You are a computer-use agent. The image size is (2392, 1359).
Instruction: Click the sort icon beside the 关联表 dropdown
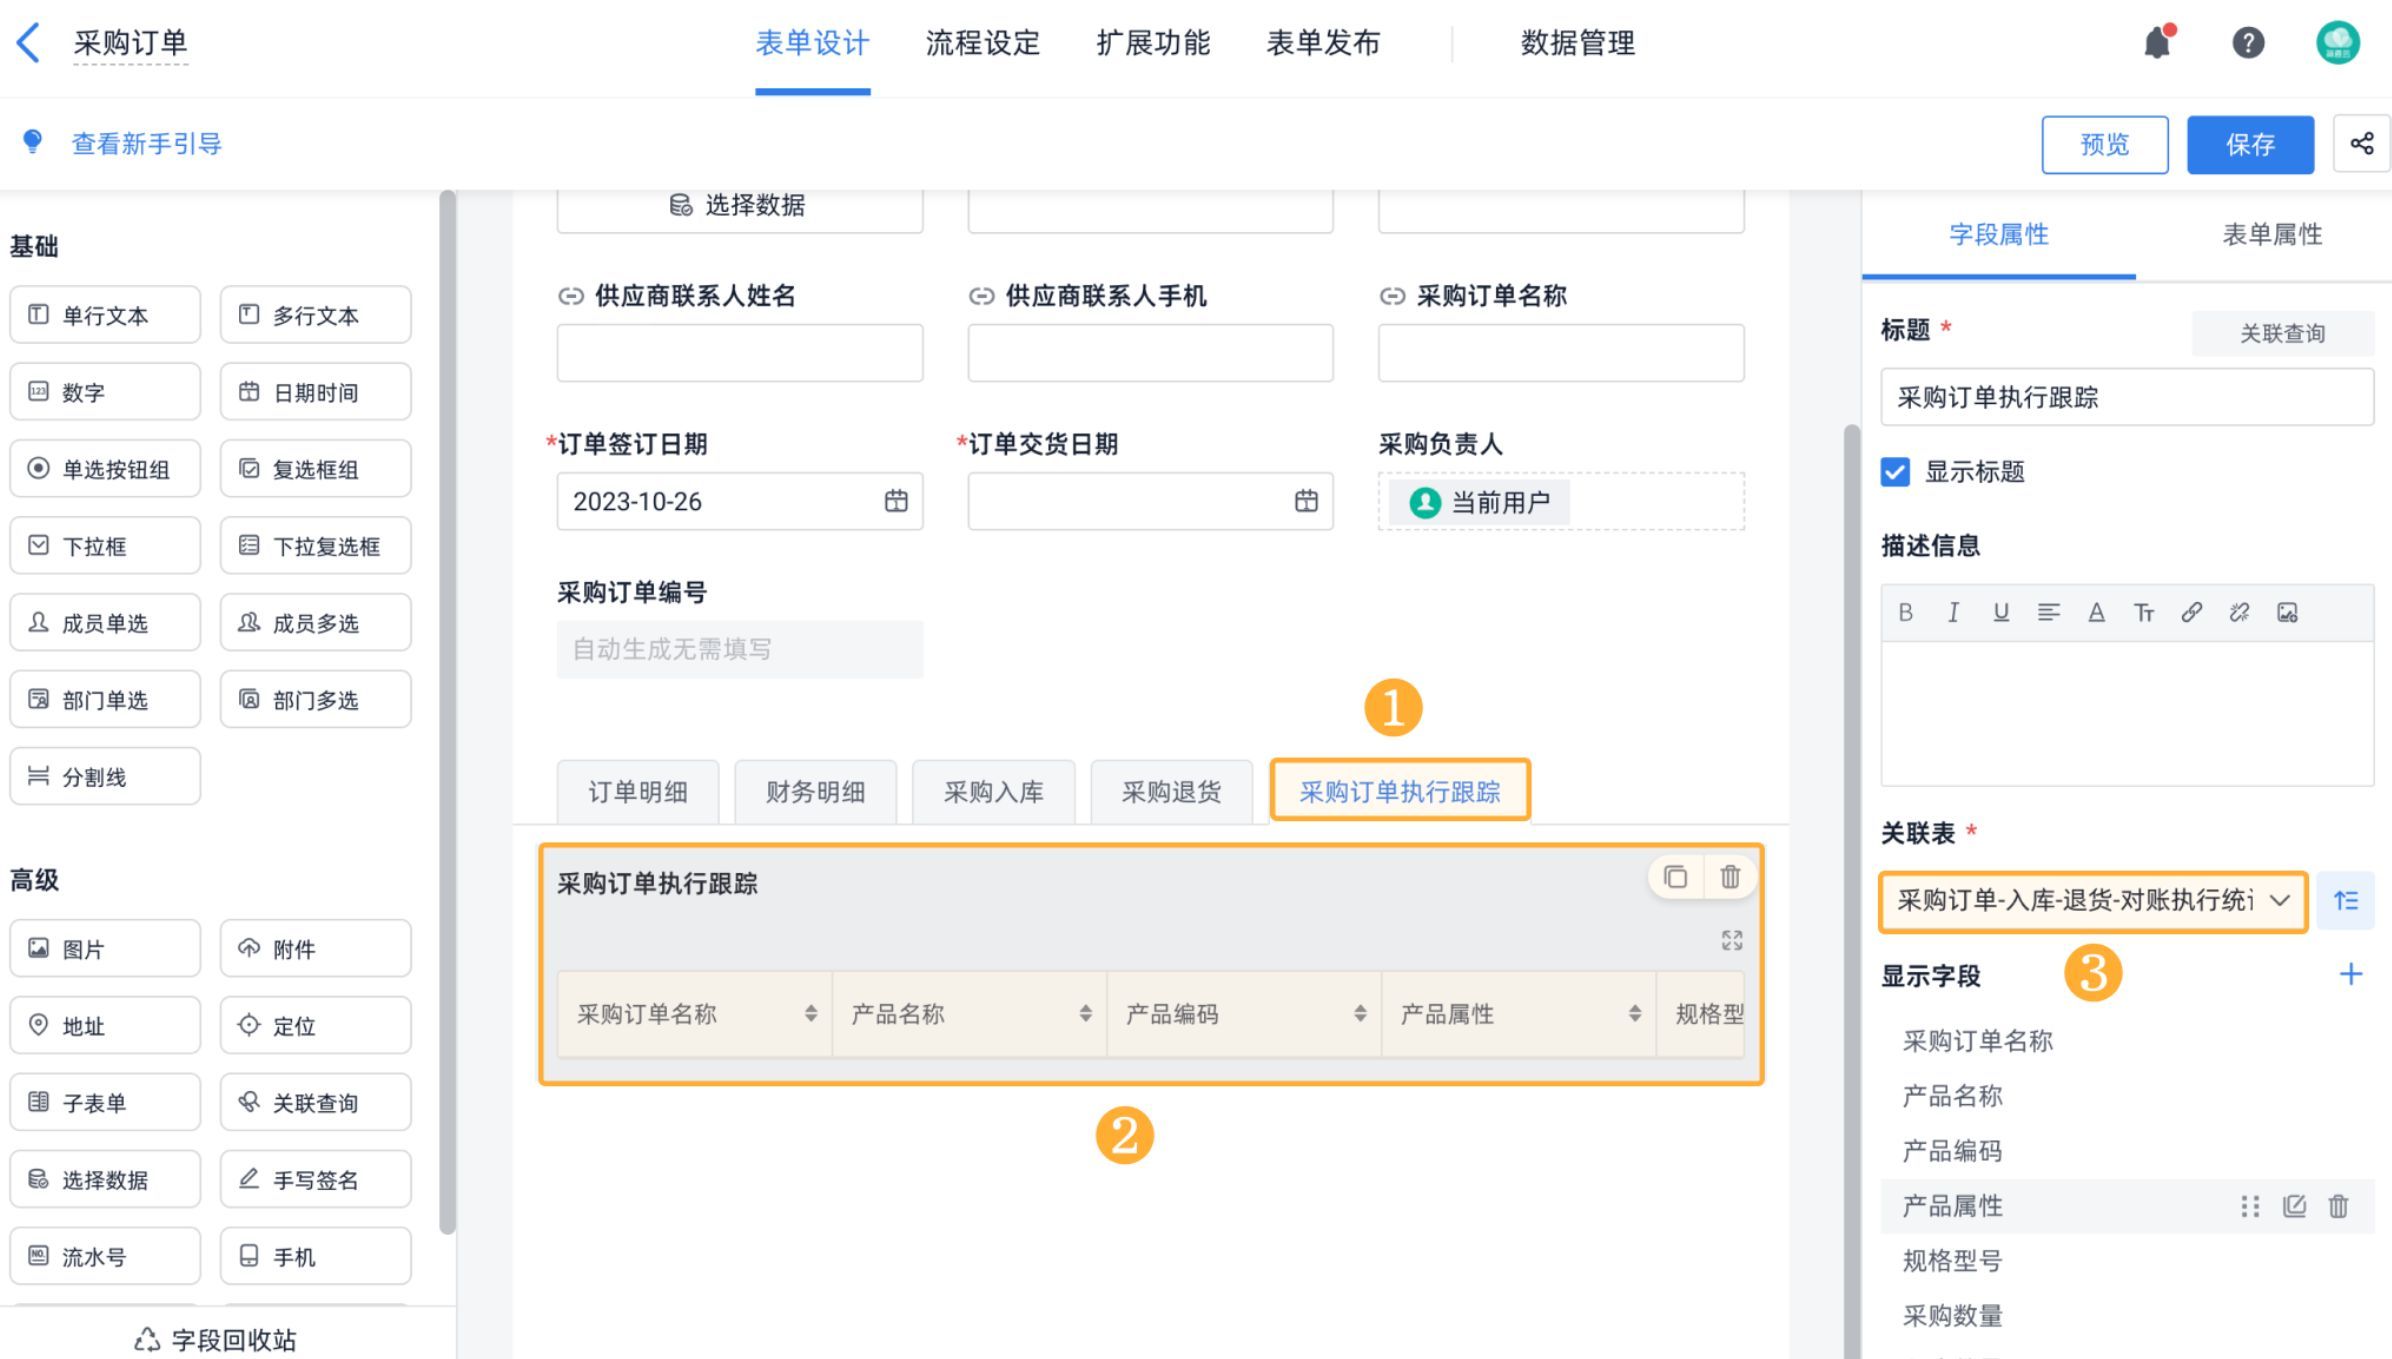2345,901
